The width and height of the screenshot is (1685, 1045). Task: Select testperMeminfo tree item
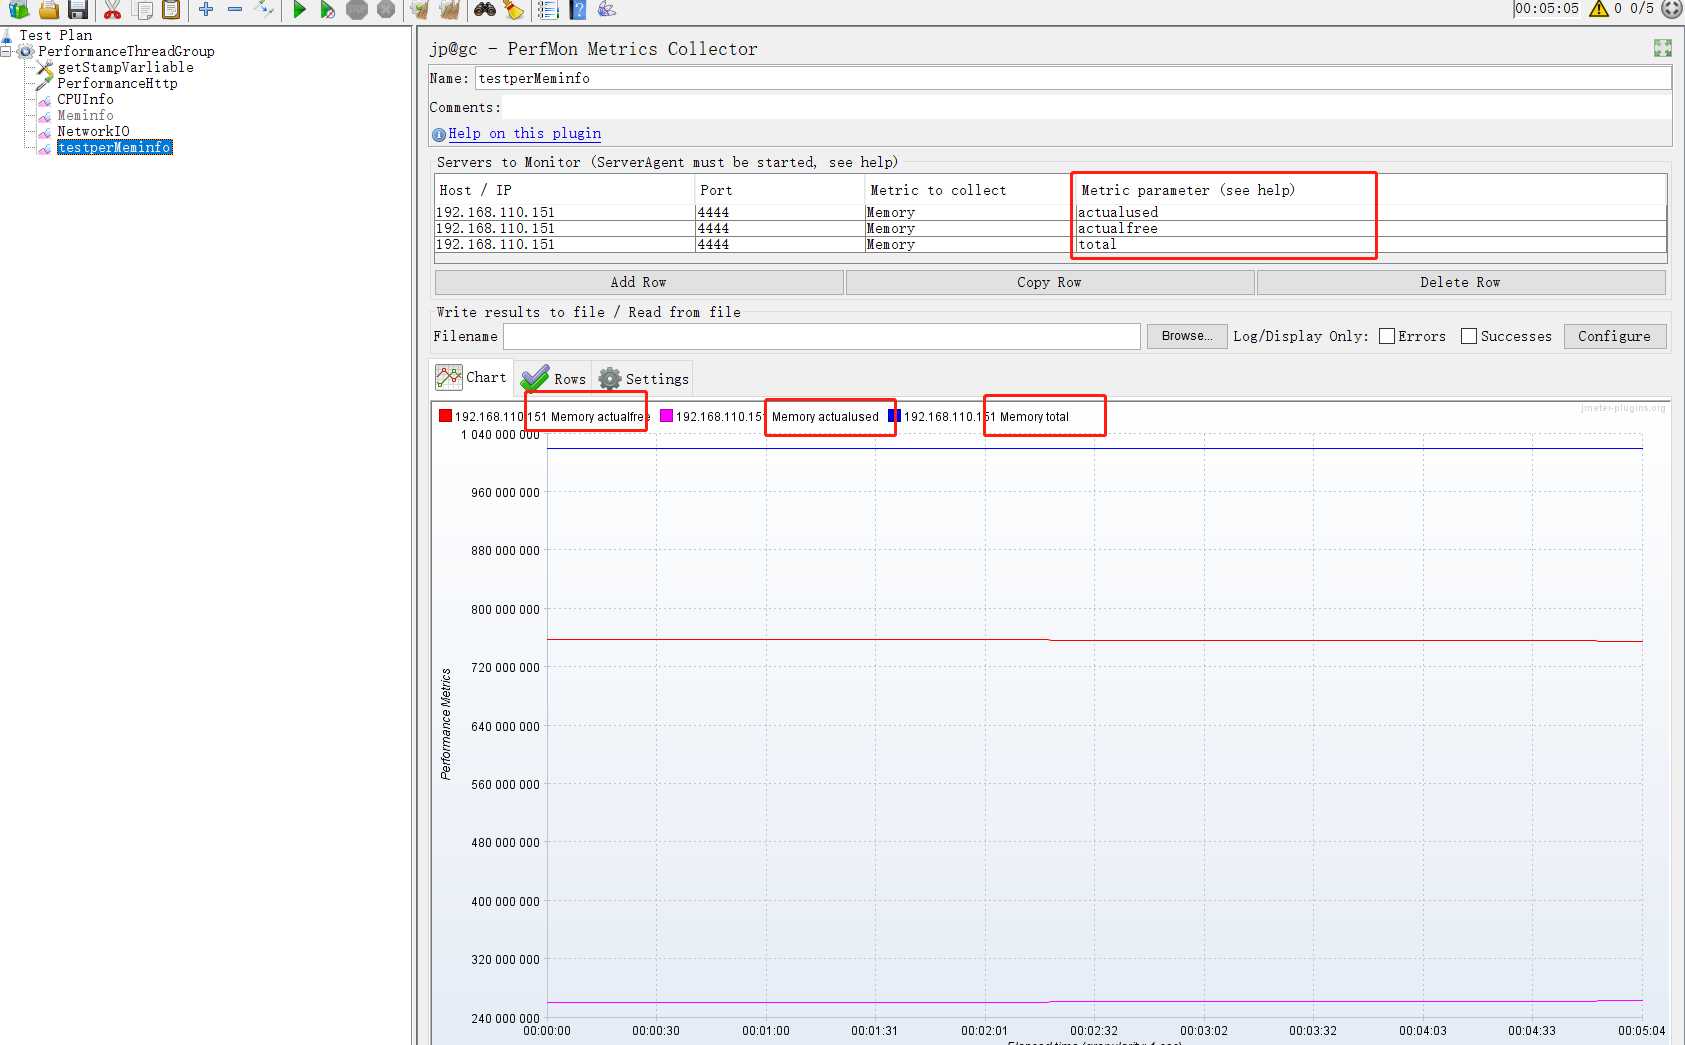click(114, 147)
